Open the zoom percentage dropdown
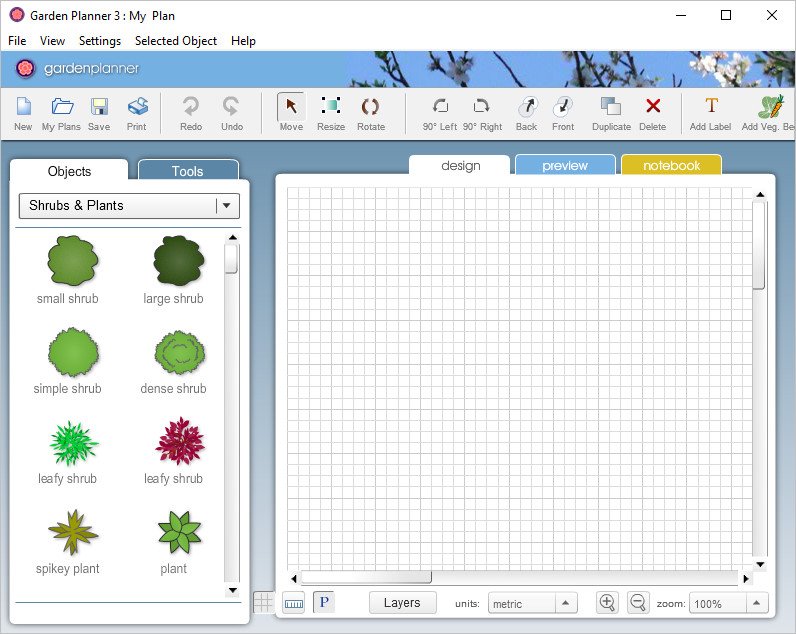Screen dimensions: 796x634 756,603
